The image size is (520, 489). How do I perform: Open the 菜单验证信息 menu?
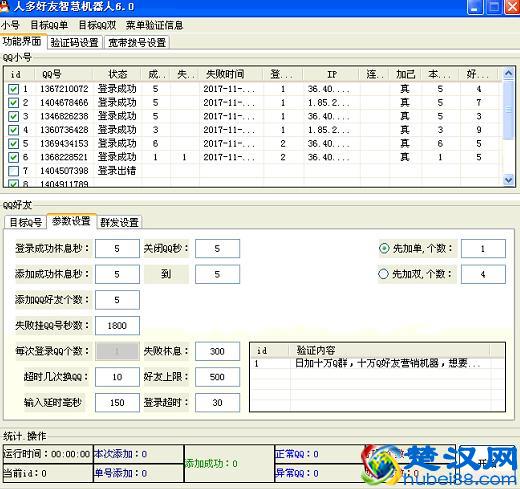coord(154,25)
